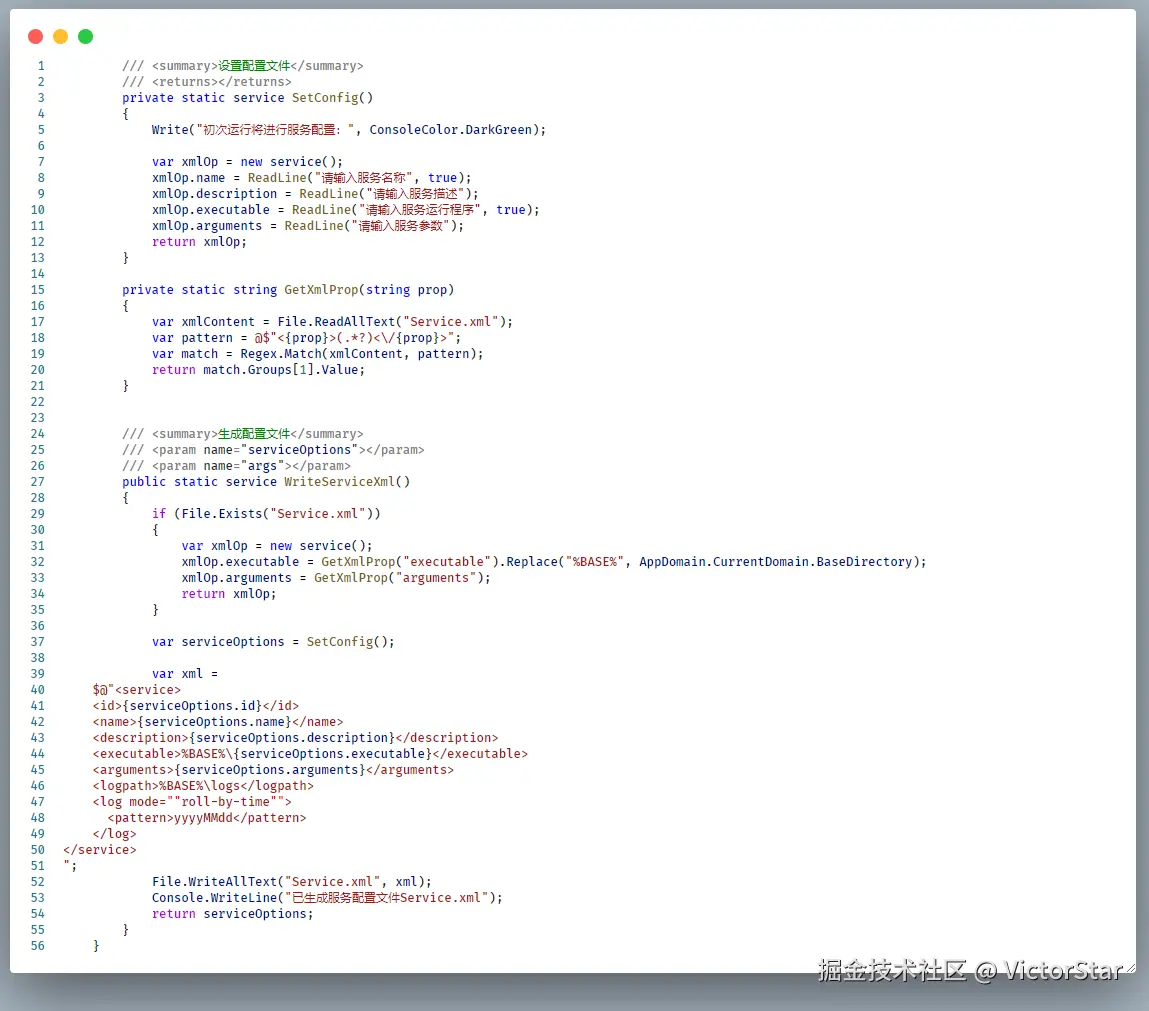Click the closing </service> tag

pyautogui.click(x=100, y=851)
